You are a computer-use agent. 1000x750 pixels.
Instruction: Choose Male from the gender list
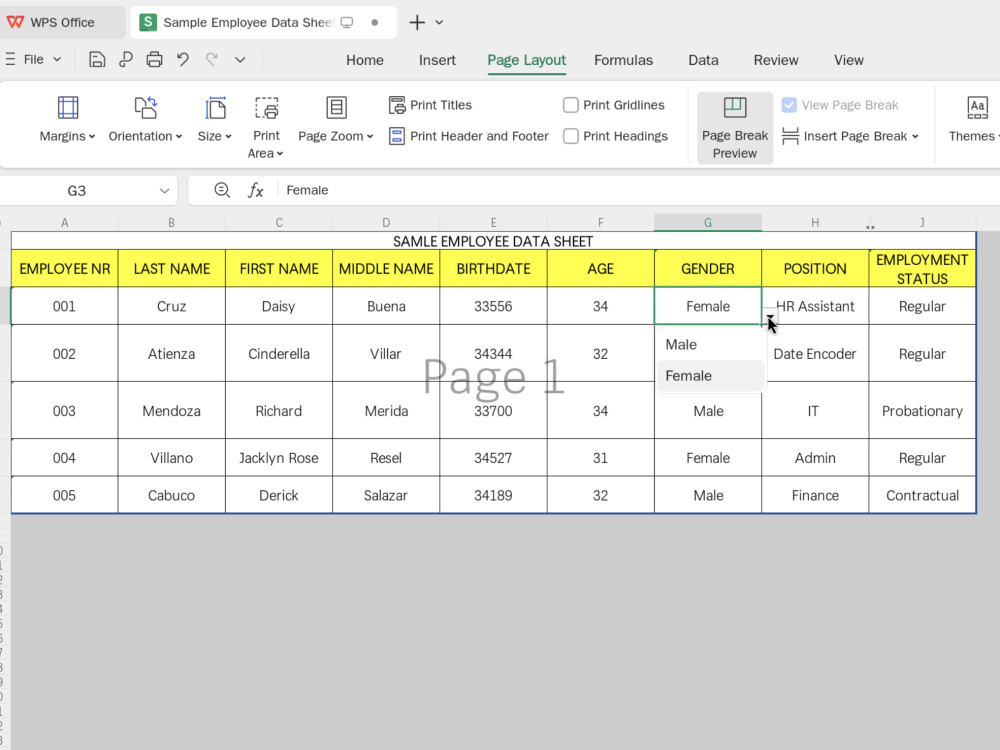click(710, 344)
